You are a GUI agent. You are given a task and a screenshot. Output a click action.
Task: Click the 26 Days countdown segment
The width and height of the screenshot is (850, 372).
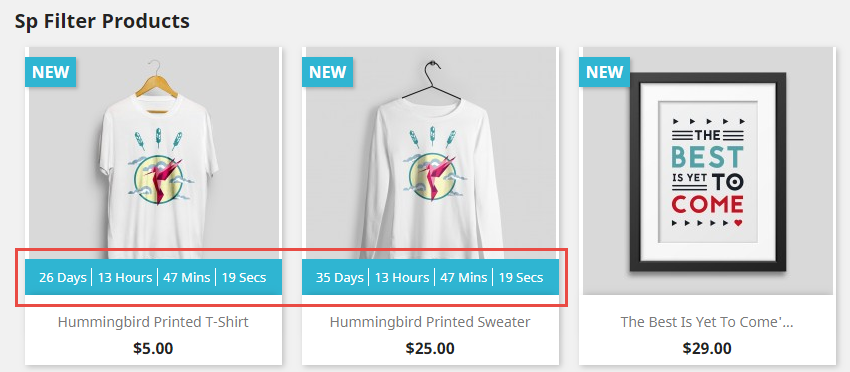pos(62,278)
